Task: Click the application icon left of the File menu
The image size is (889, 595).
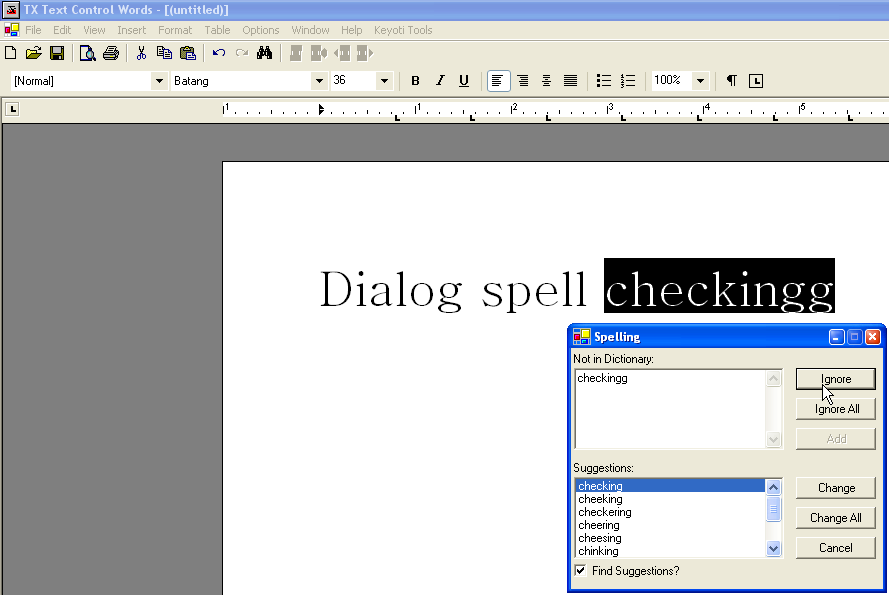Action: coord(11,30)
